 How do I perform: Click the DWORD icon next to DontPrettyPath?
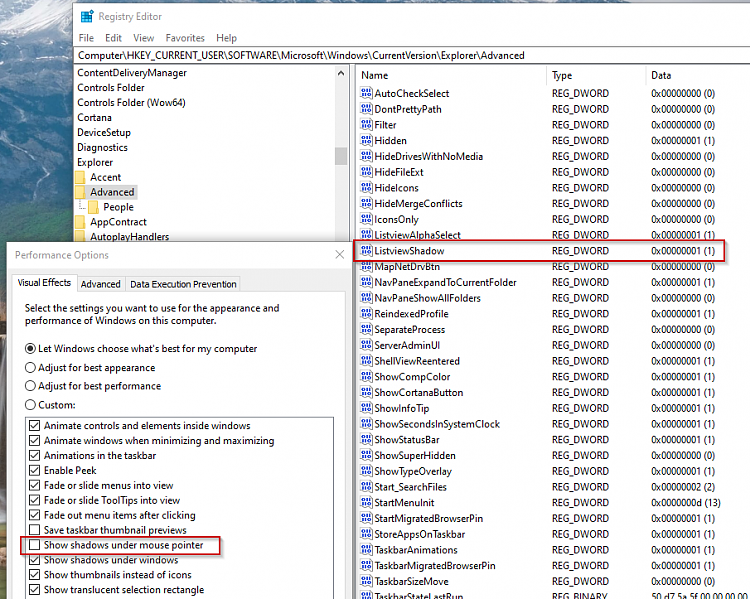[366, 109]
